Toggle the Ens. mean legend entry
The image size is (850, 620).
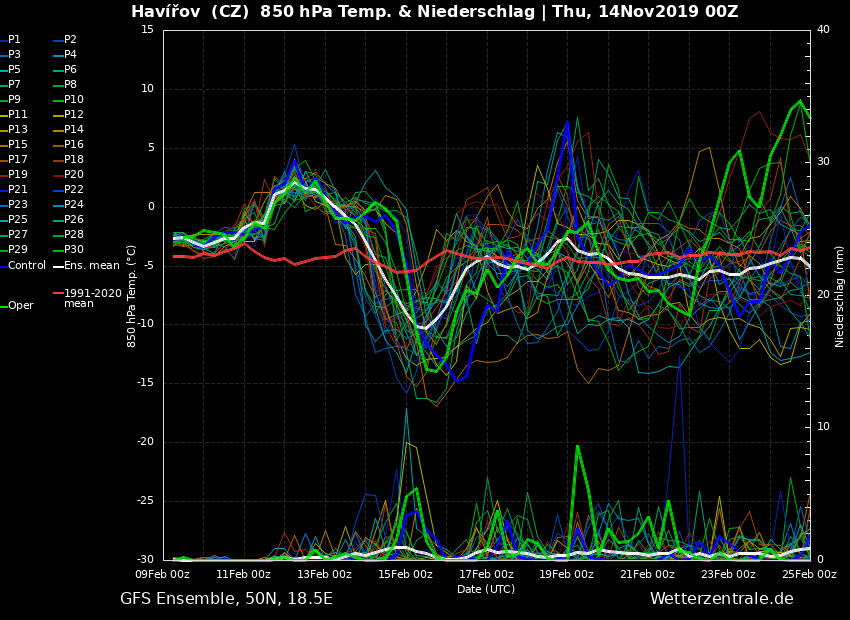point(91,265)
